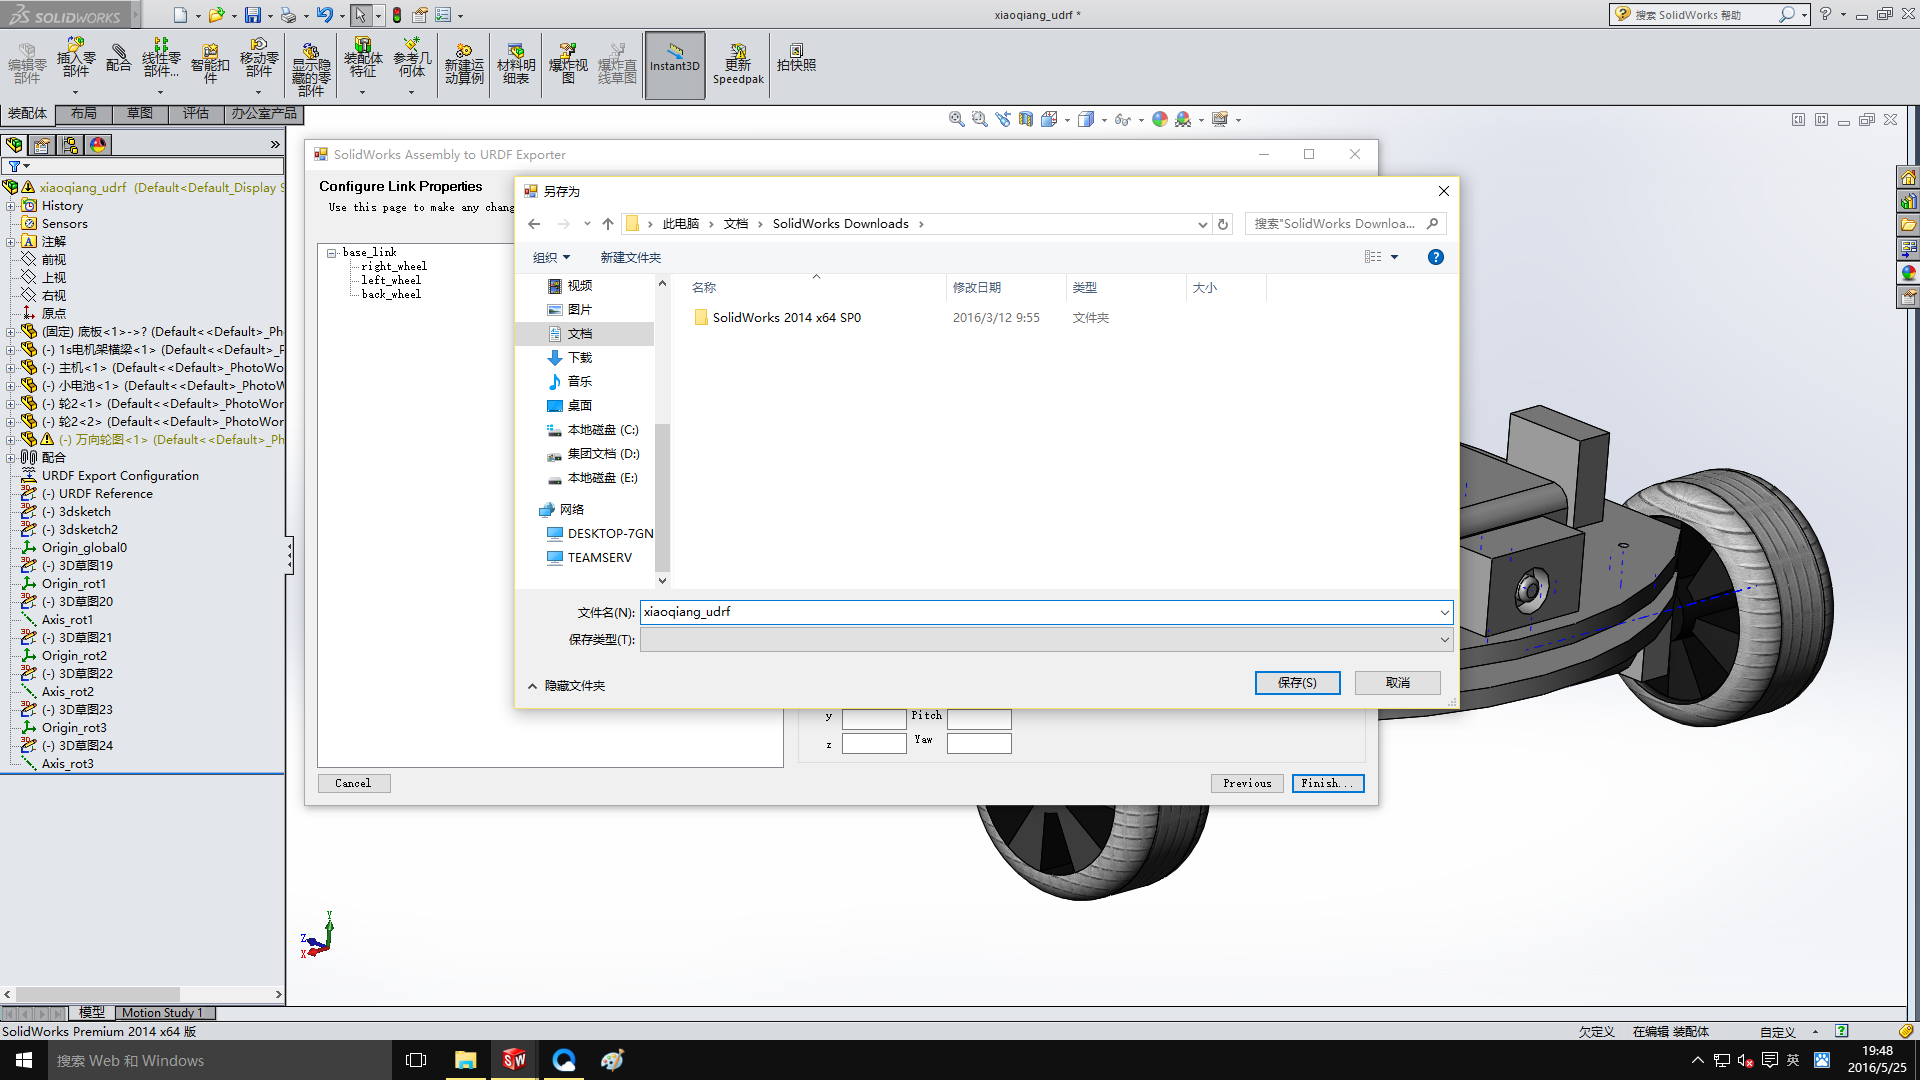Open the View Palette task pane icon
Viewport: 1920px width, 1080px height.
(1908, 249)
